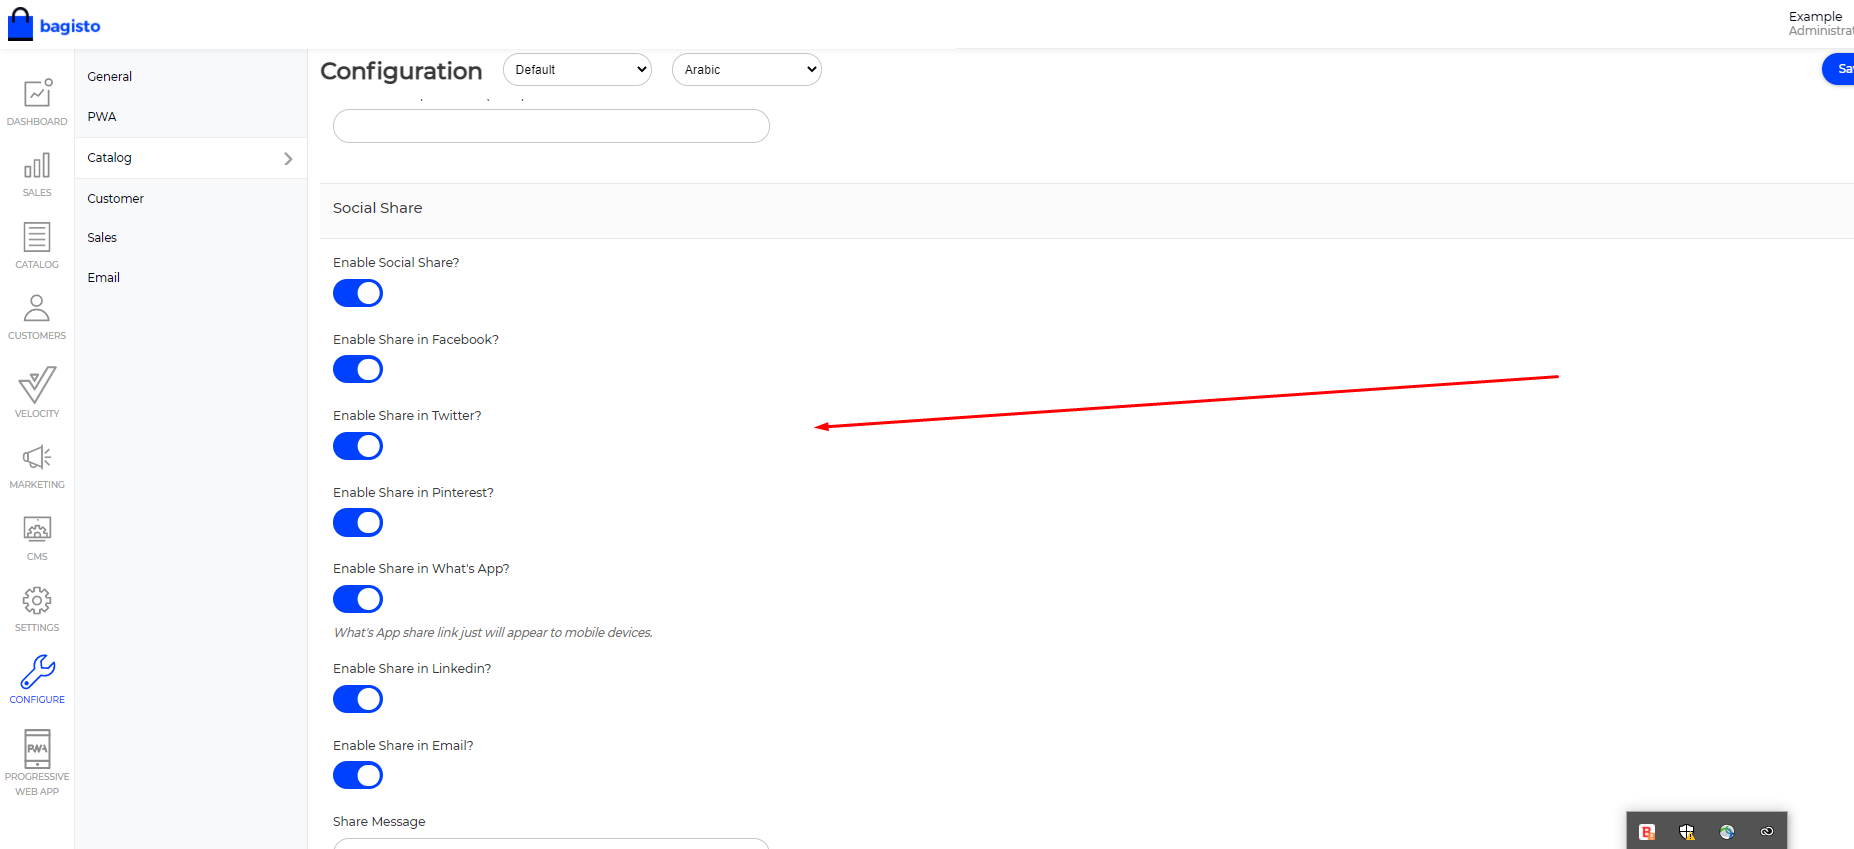Toggle Enable Share in Facebook switch
Viewport: 1854px width, 849px height.
point(358,369)
